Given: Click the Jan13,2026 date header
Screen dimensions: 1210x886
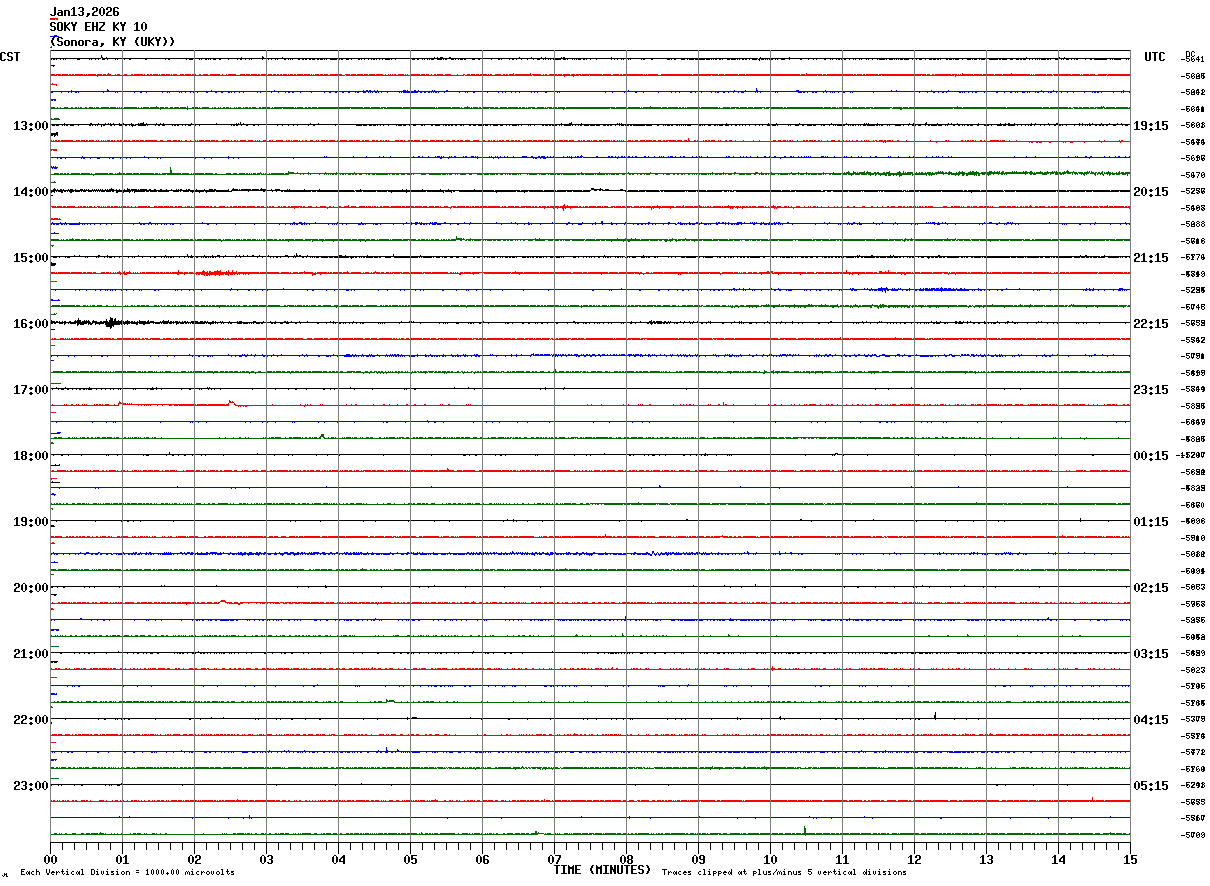Looking at the screenshot, I should pyautogui.click(x=85, y=12).
